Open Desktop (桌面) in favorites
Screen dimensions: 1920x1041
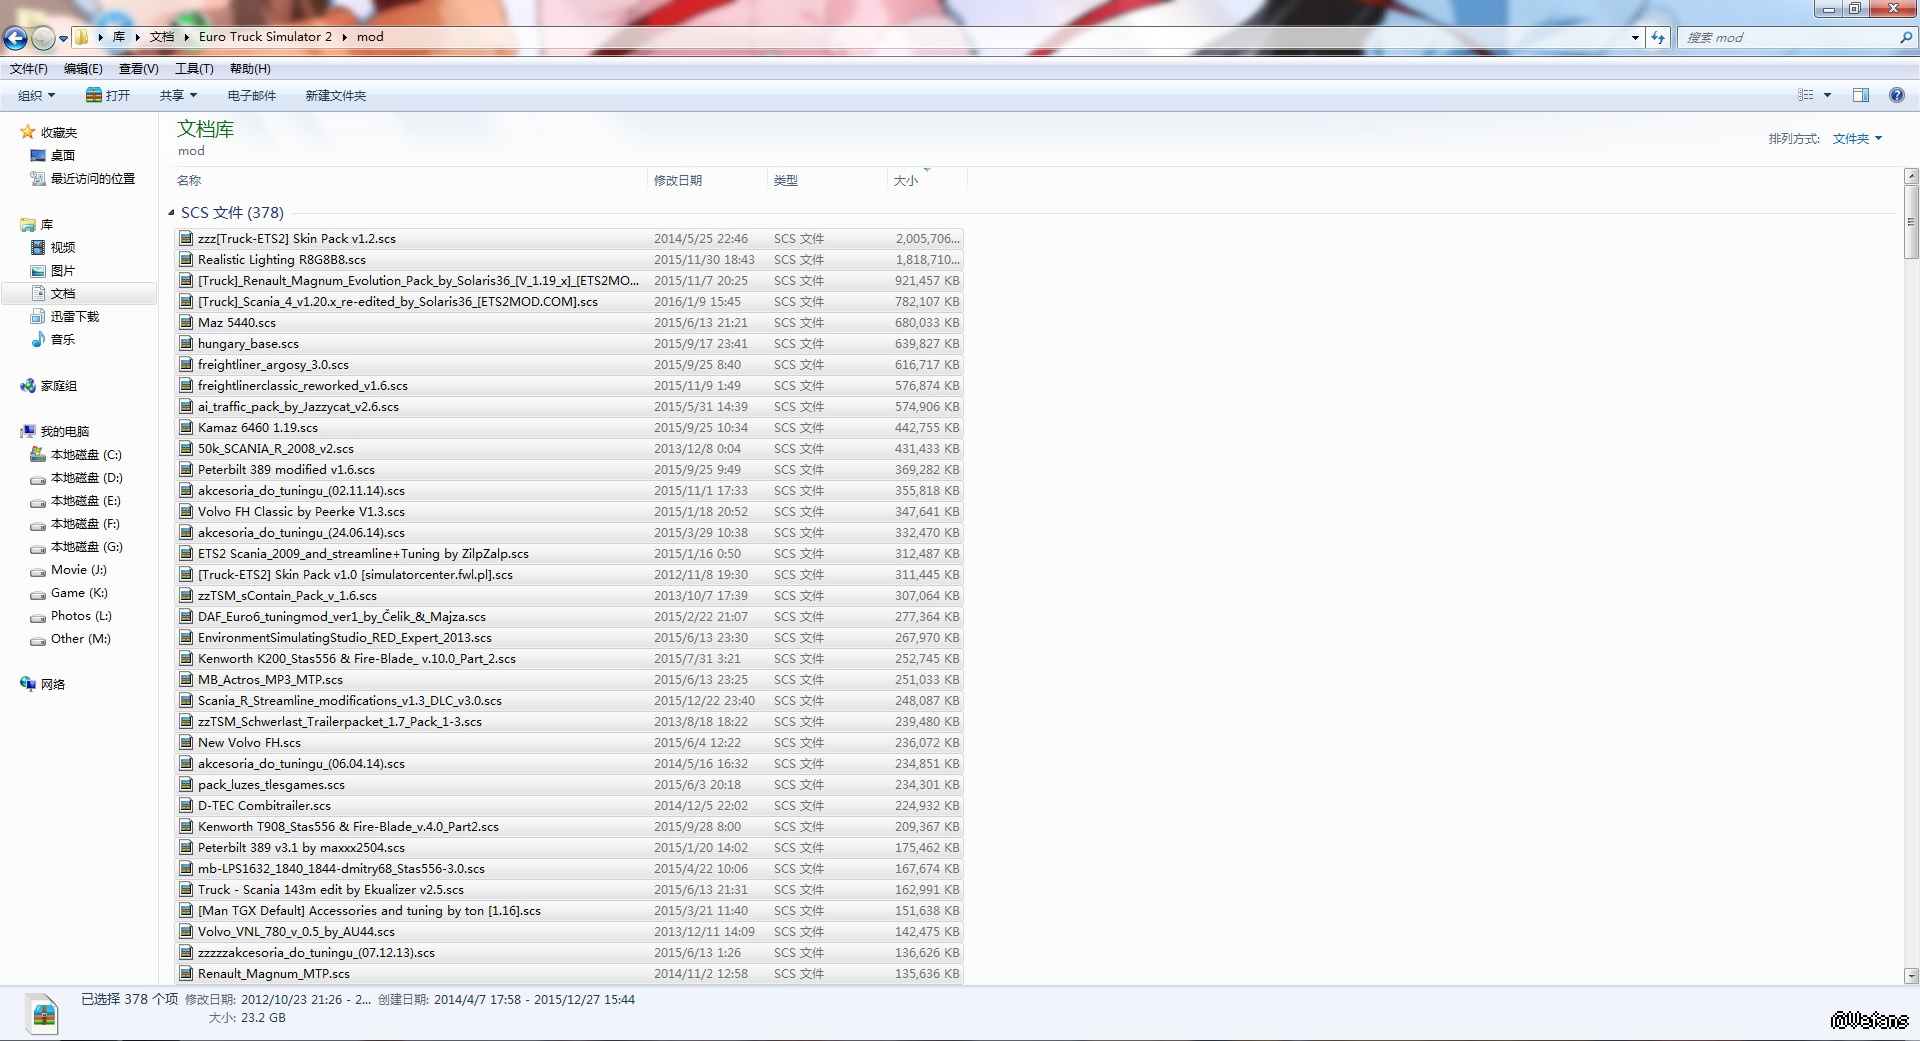click(62, 155)
